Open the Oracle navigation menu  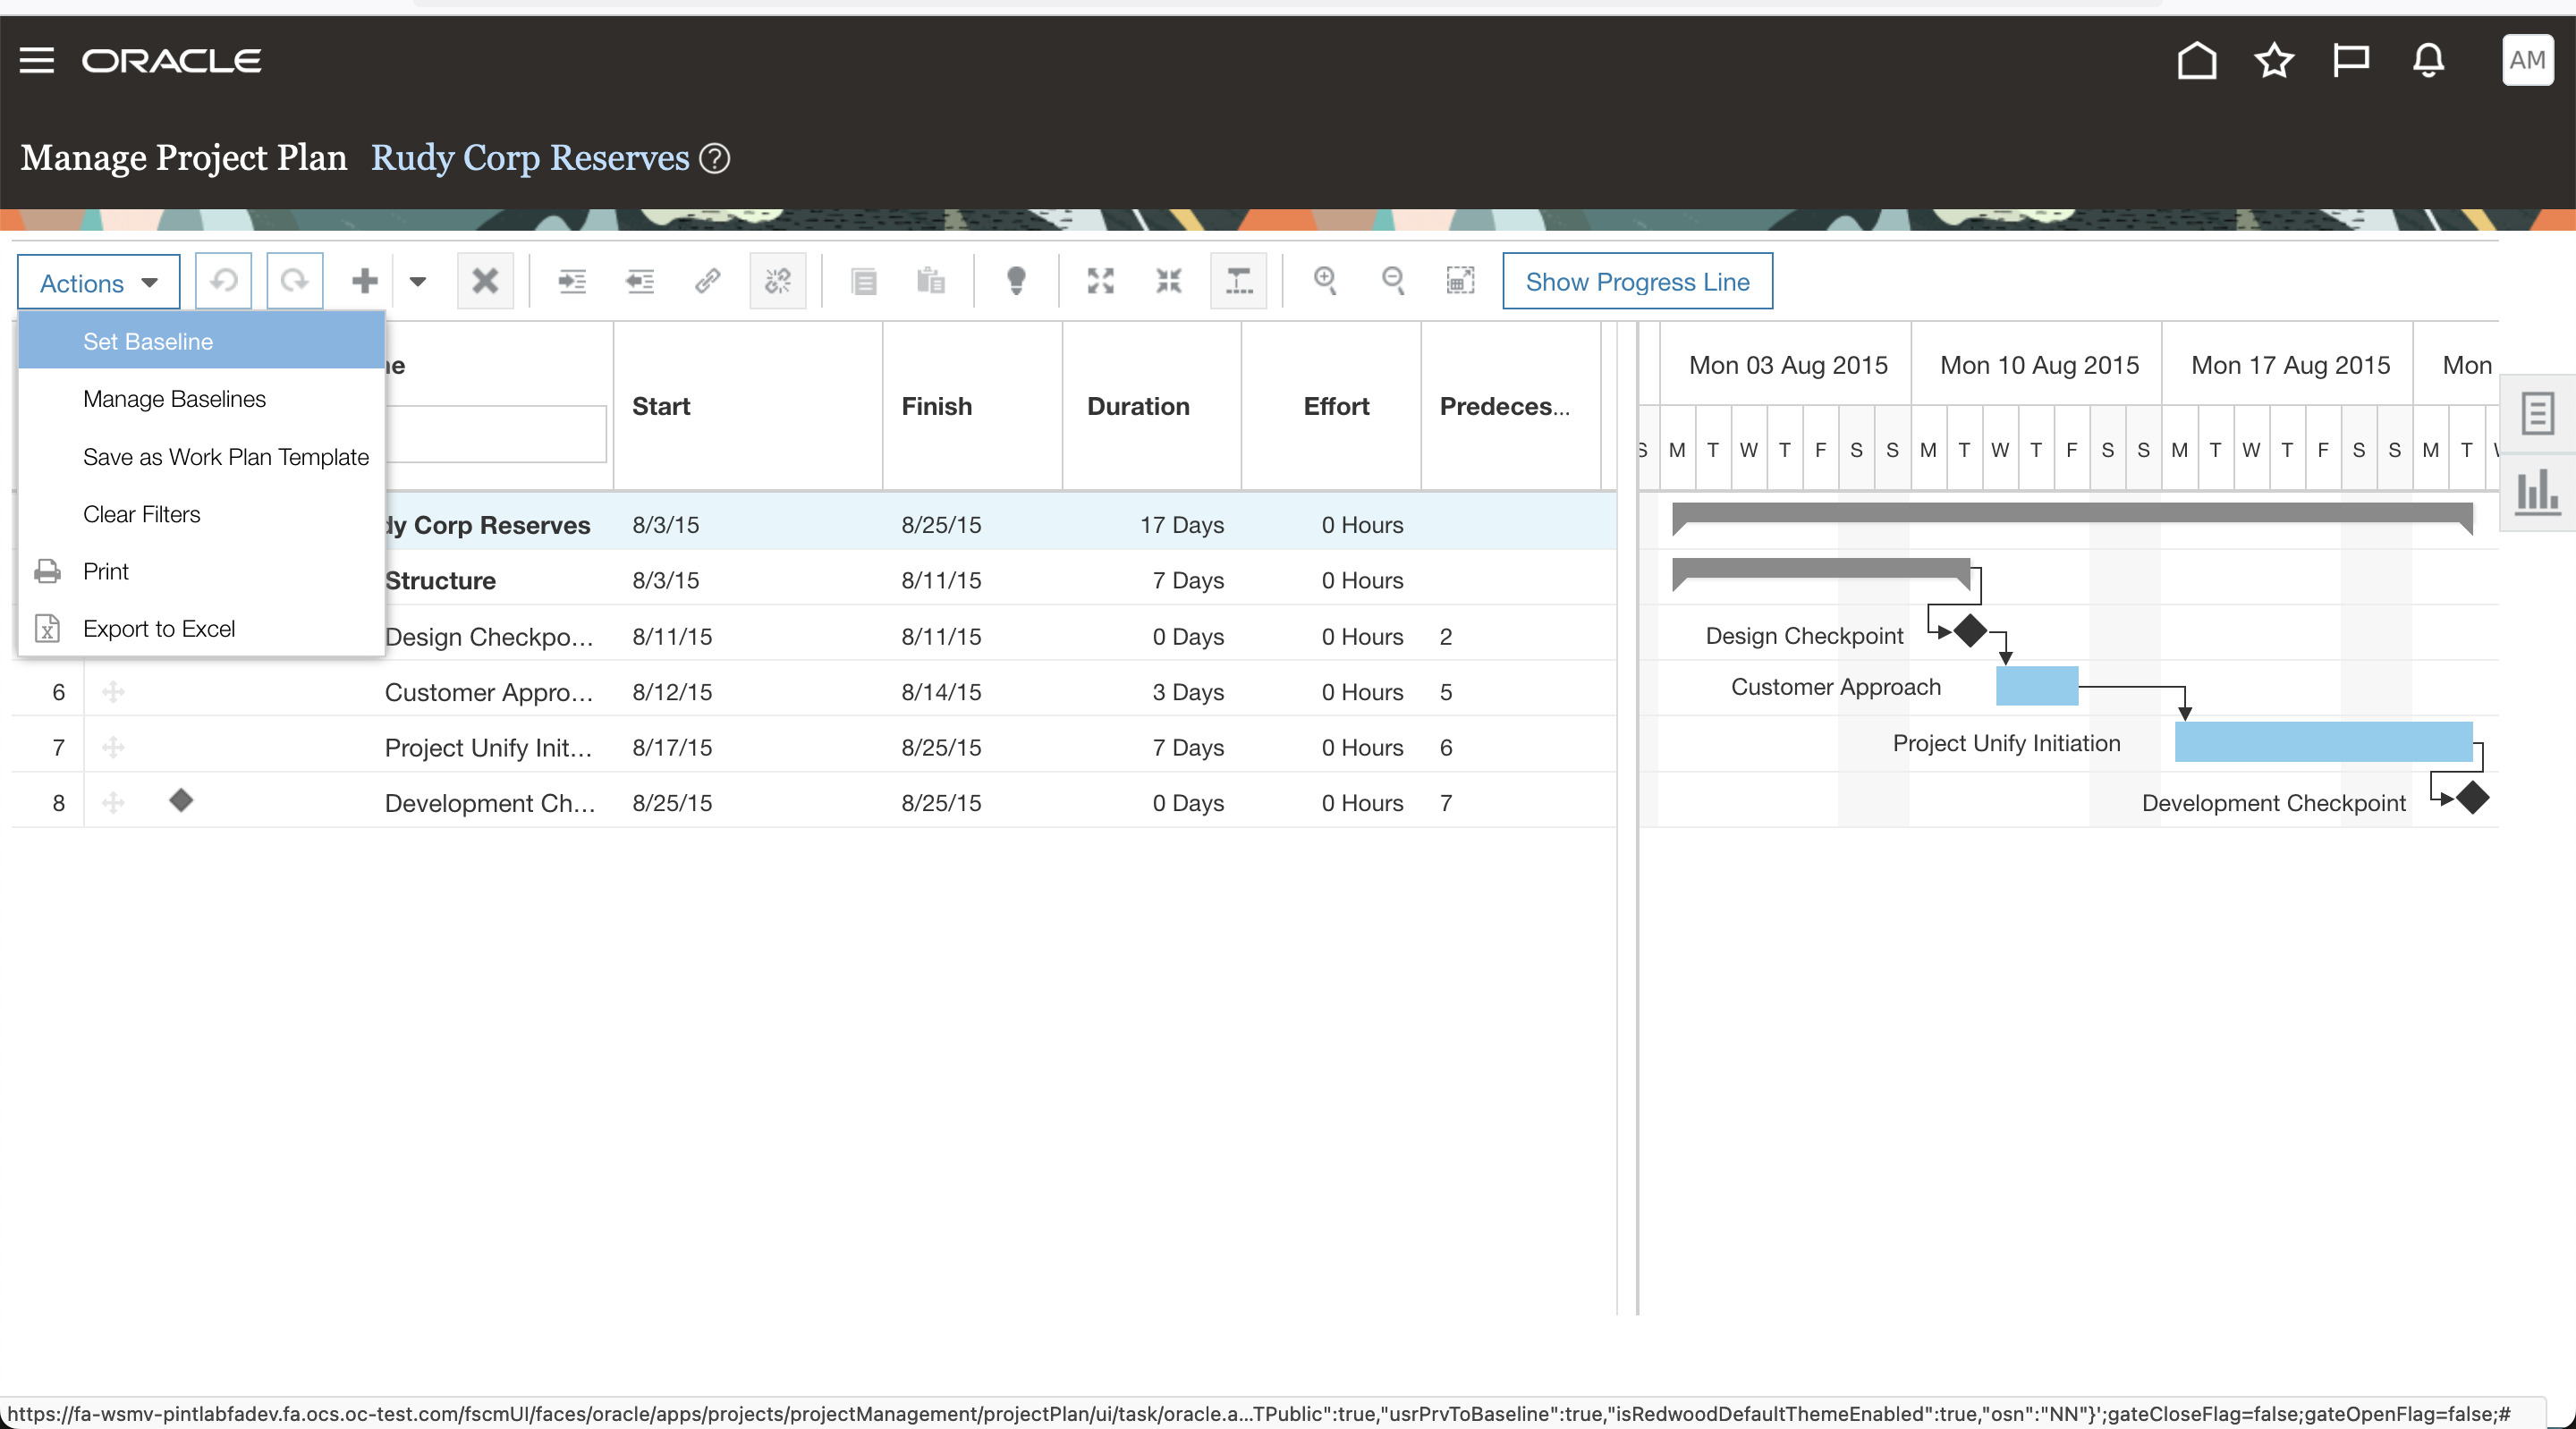[x=36, y=60]
